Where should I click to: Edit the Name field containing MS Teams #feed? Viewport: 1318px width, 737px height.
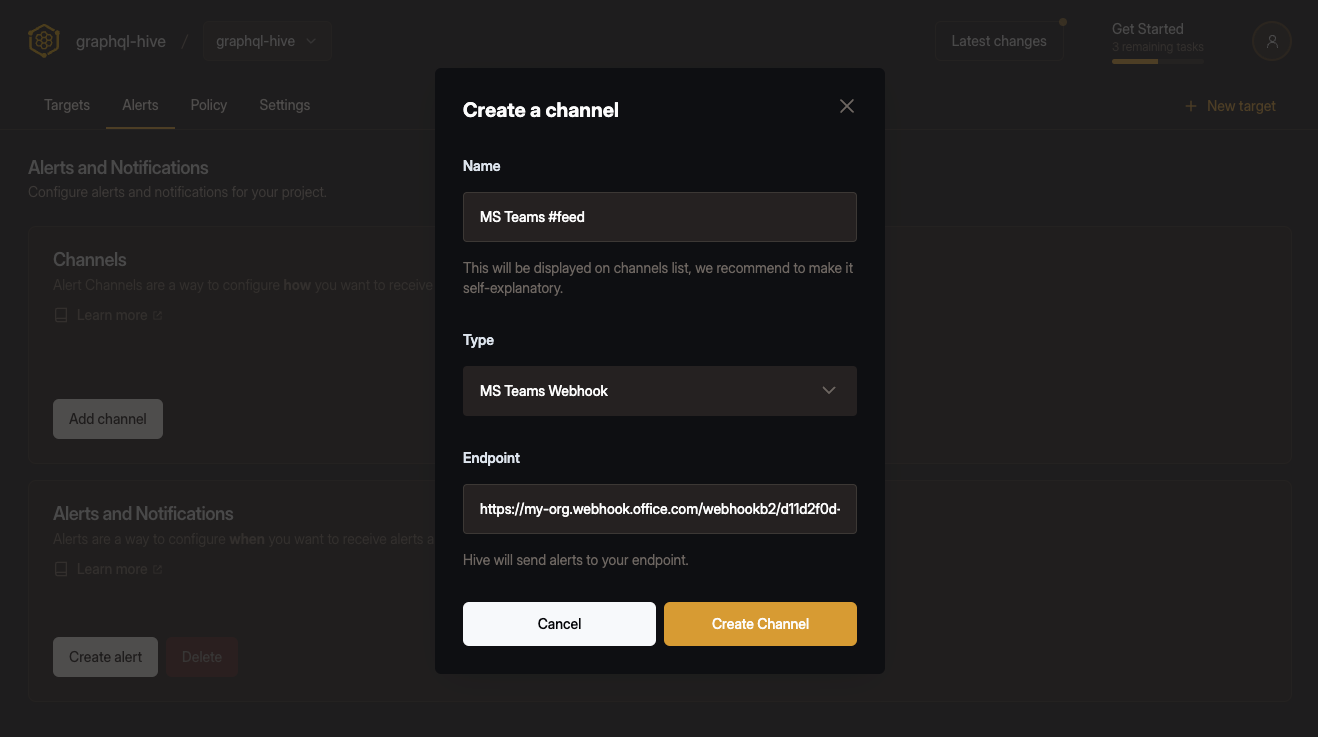pyautogui.click(x=659, y=216)
